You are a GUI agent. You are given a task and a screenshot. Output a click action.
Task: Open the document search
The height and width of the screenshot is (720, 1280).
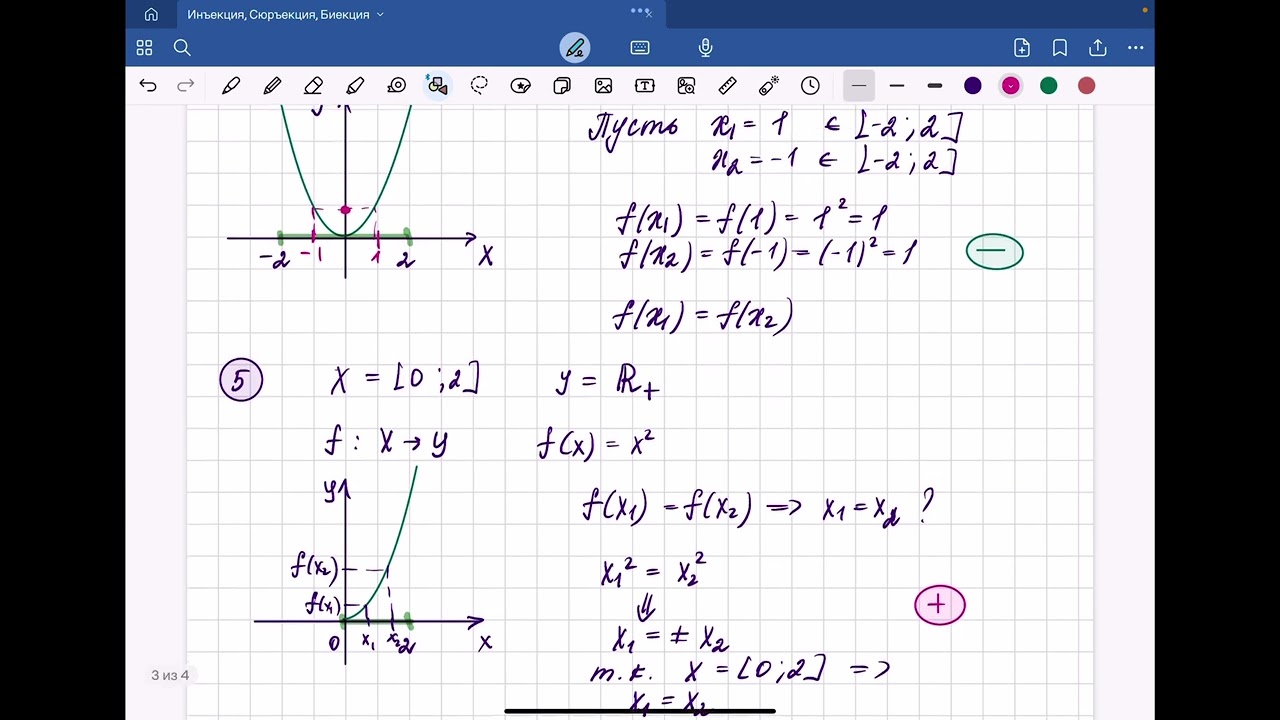[182, 48]
